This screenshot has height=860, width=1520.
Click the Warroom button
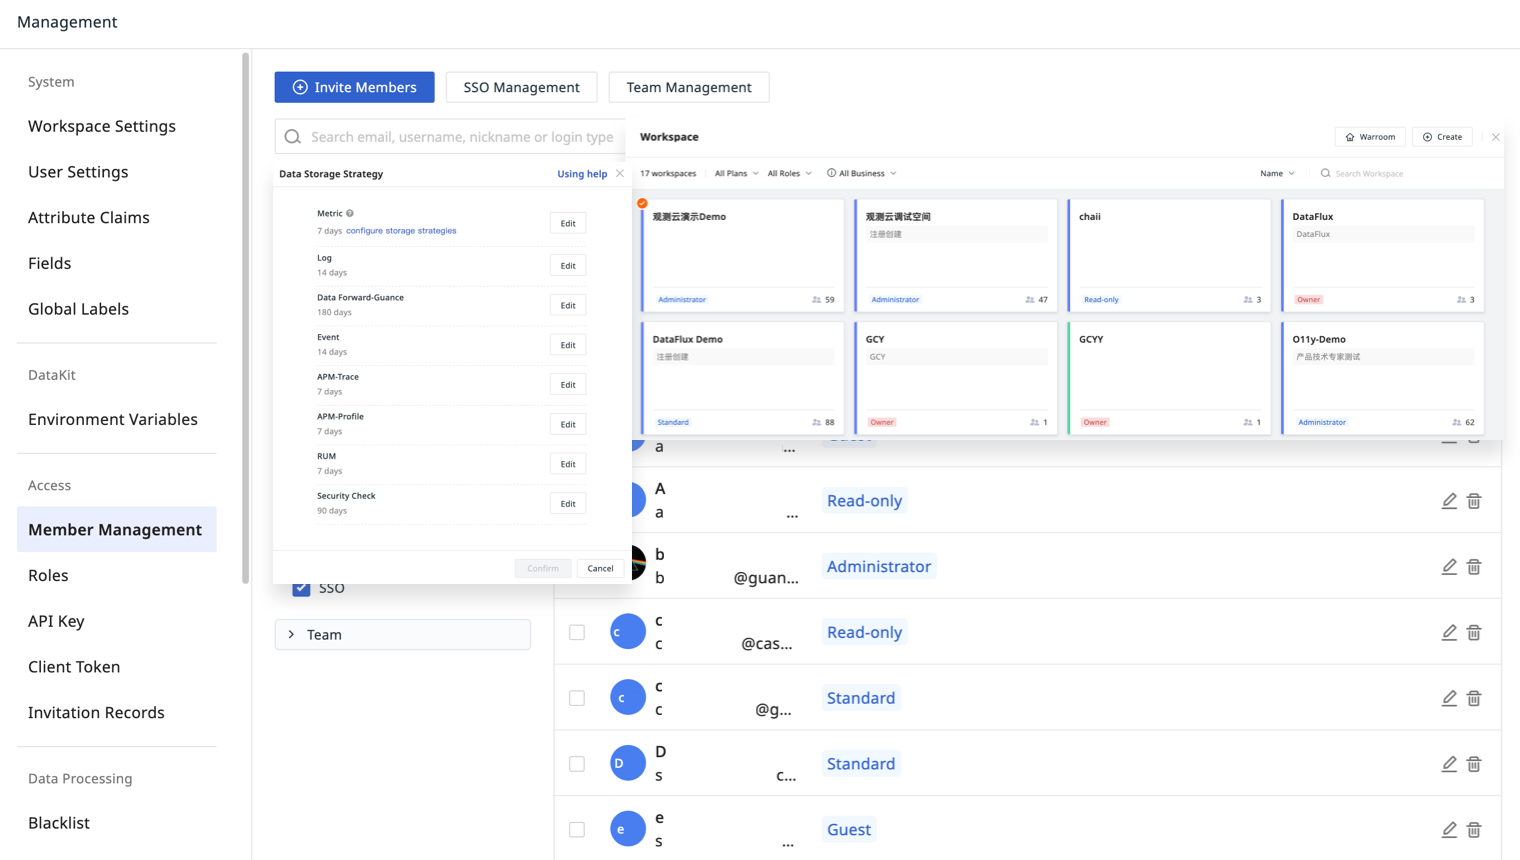pyautogui.click(x=1370, y=137)
